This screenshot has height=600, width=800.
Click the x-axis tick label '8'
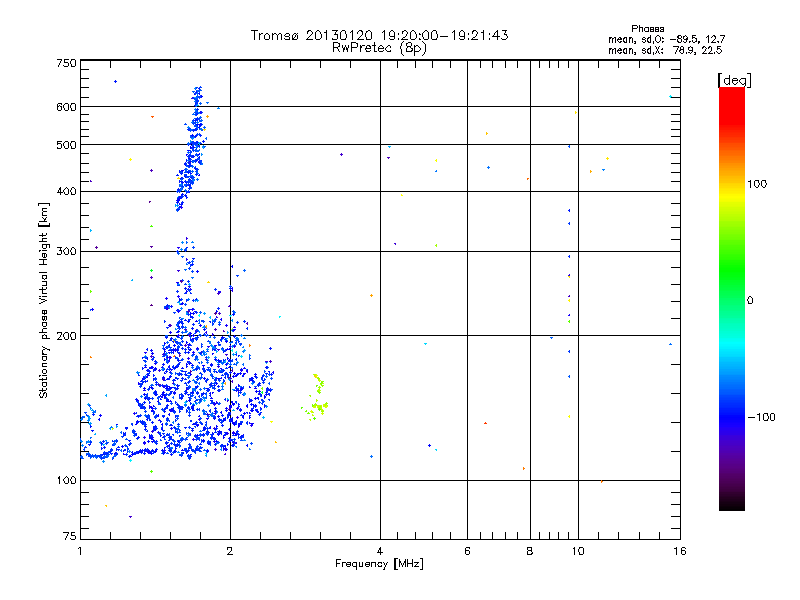pos(530,551)
